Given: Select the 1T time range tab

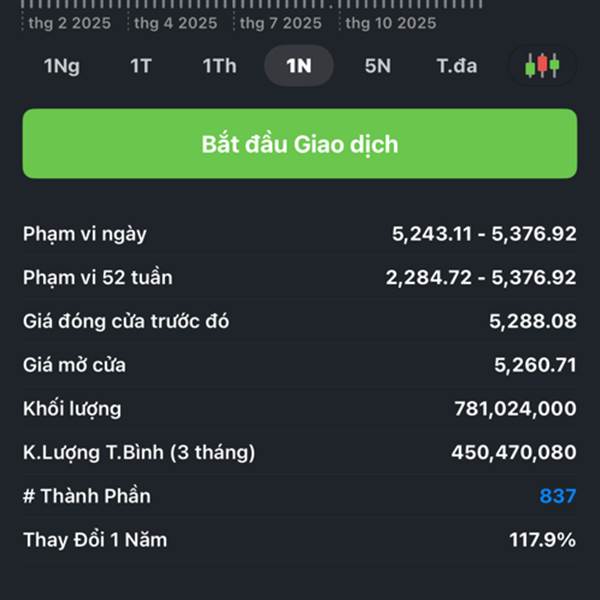Looking at the screenshot, I should click(141, 66).
